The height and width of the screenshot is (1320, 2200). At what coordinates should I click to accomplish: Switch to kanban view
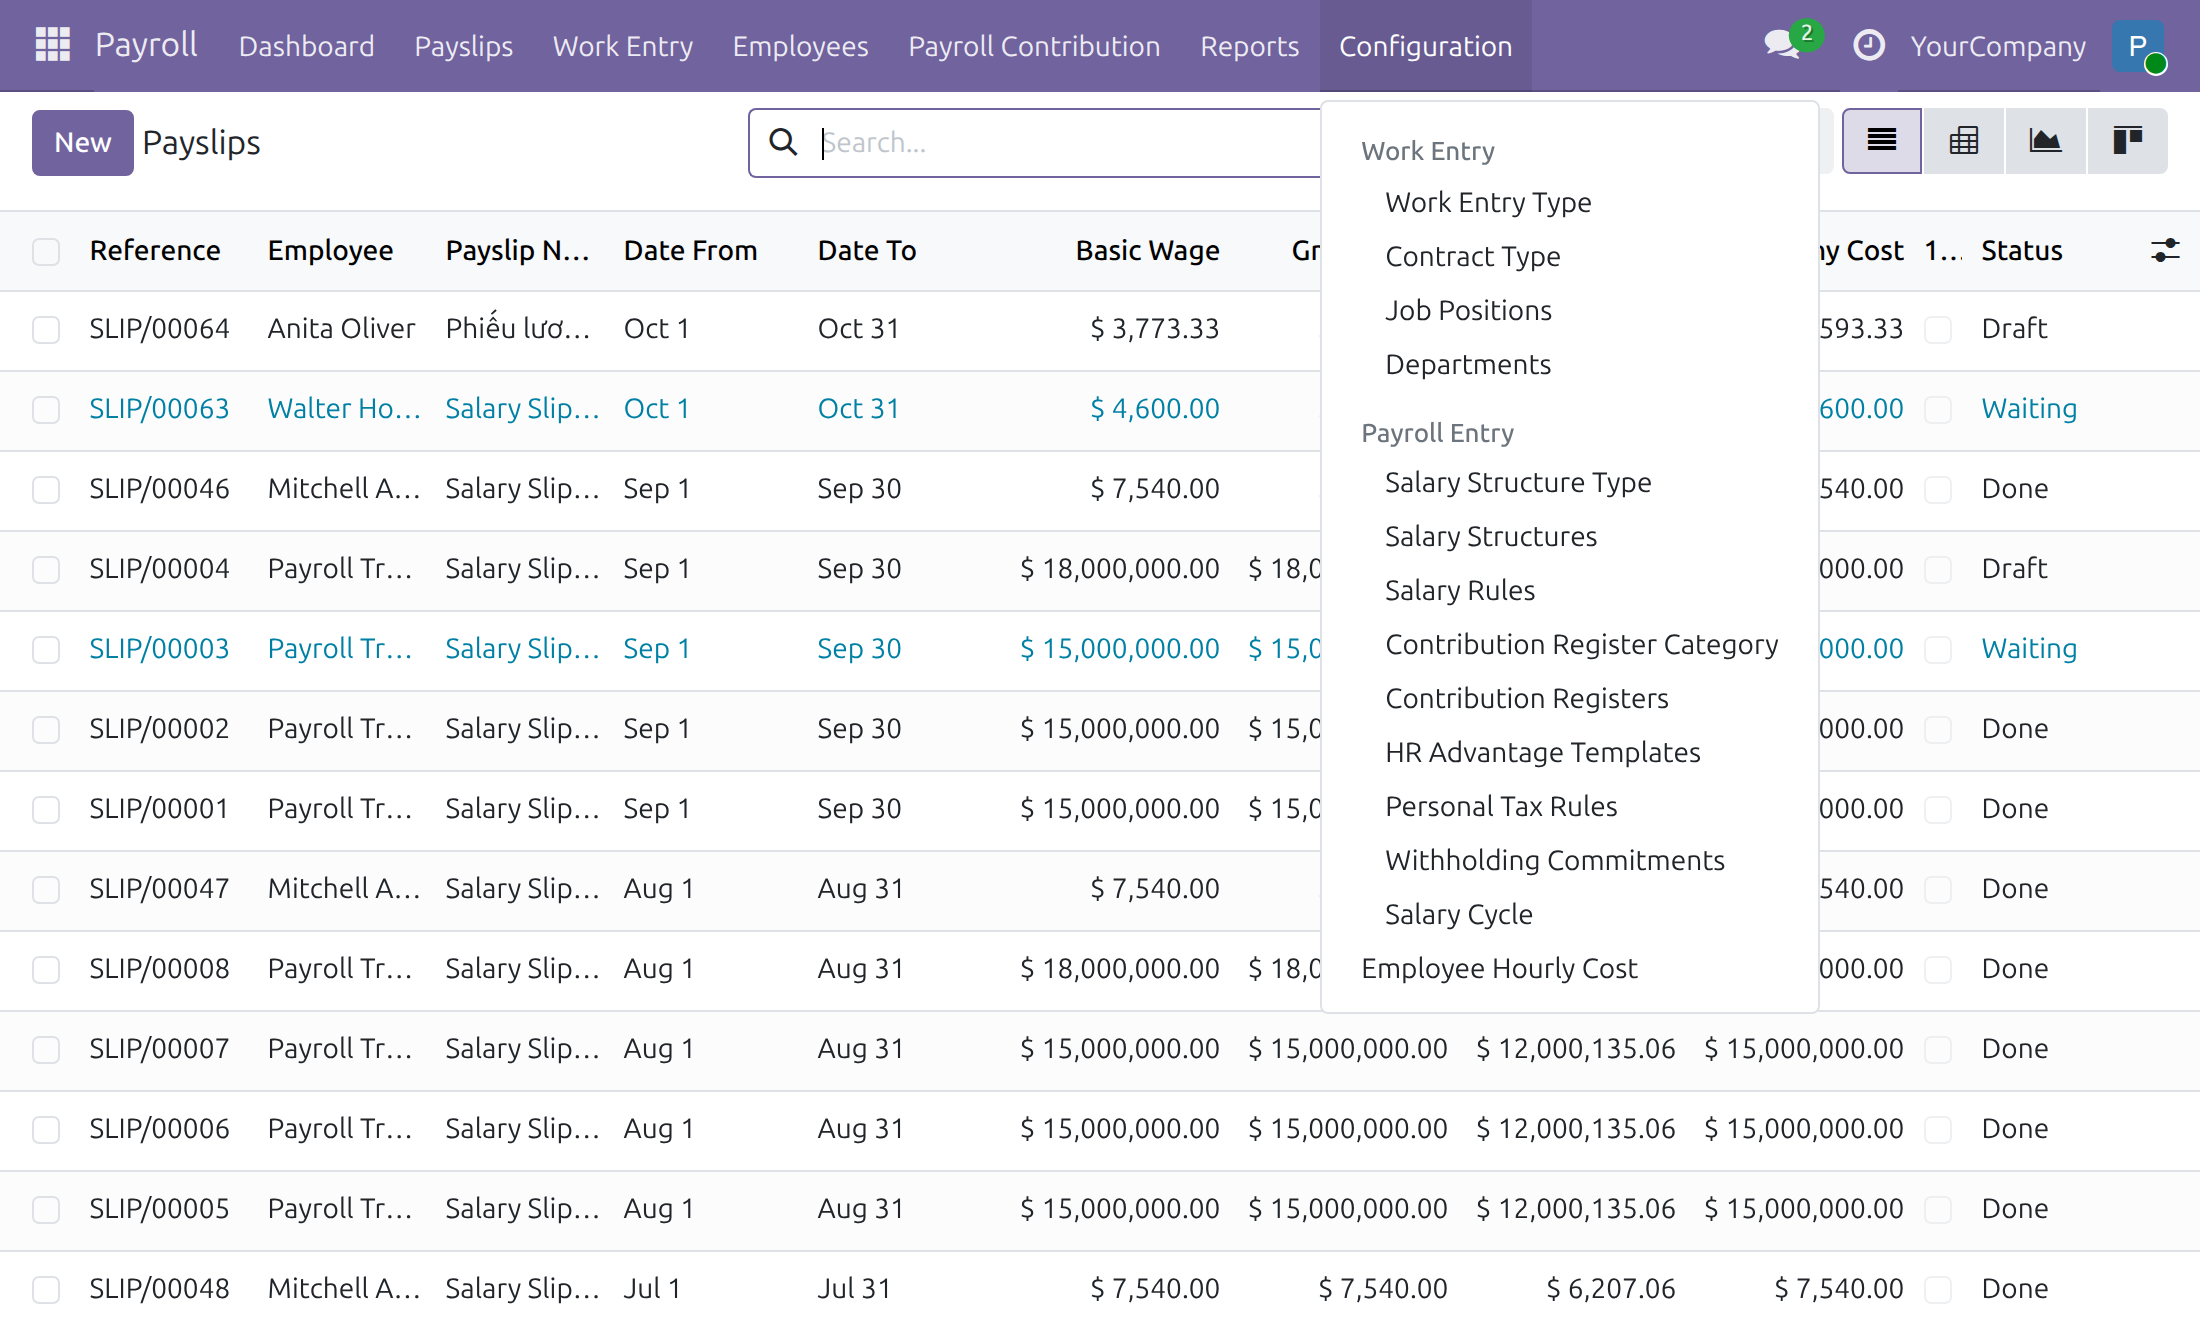pos(2127,141)
